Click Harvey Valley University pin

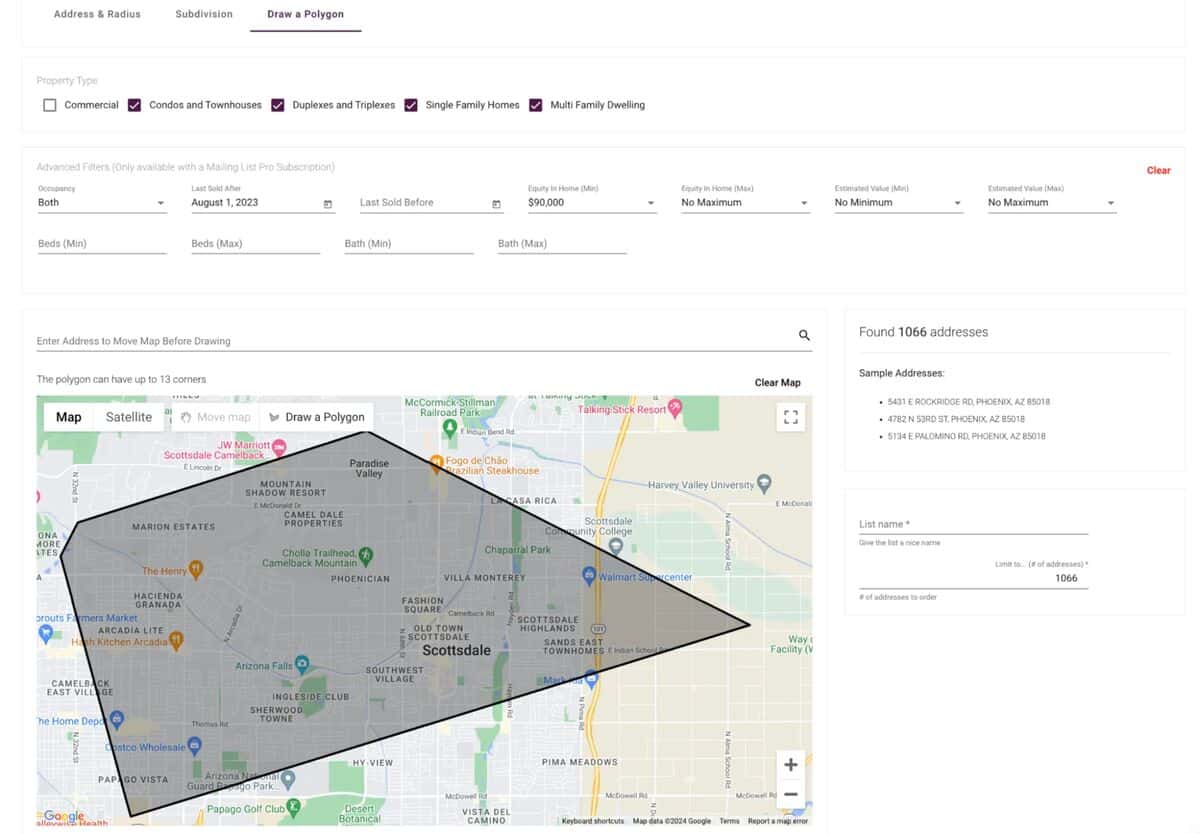click(x=765, y=484)
